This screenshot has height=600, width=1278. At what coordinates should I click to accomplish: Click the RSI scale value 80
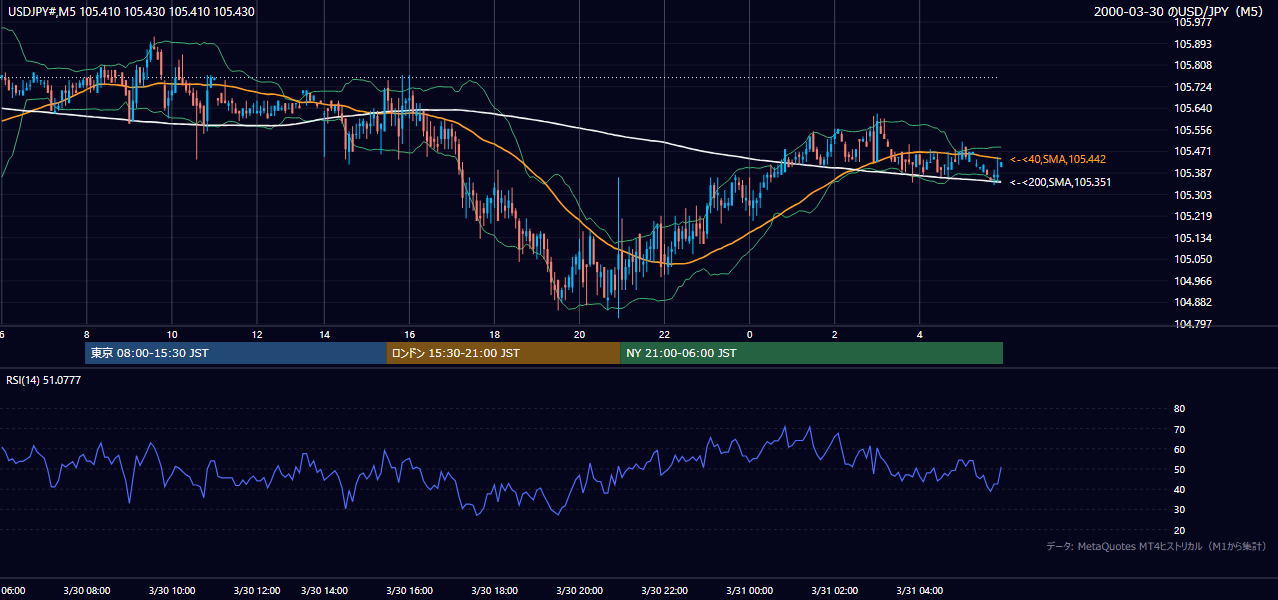tap(1179, 409)
